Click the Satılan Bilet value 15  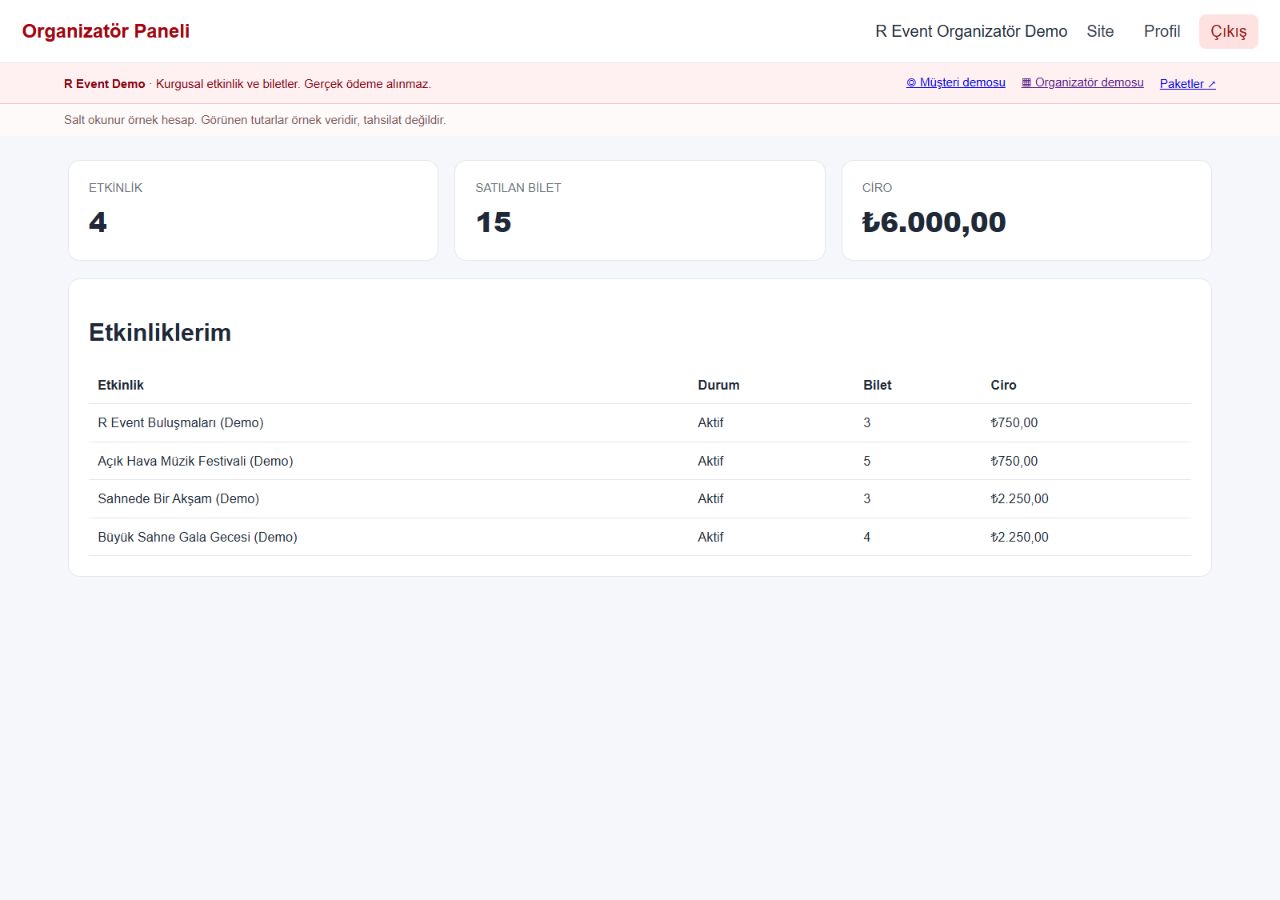pyautogui.click(x=493, y=222)
